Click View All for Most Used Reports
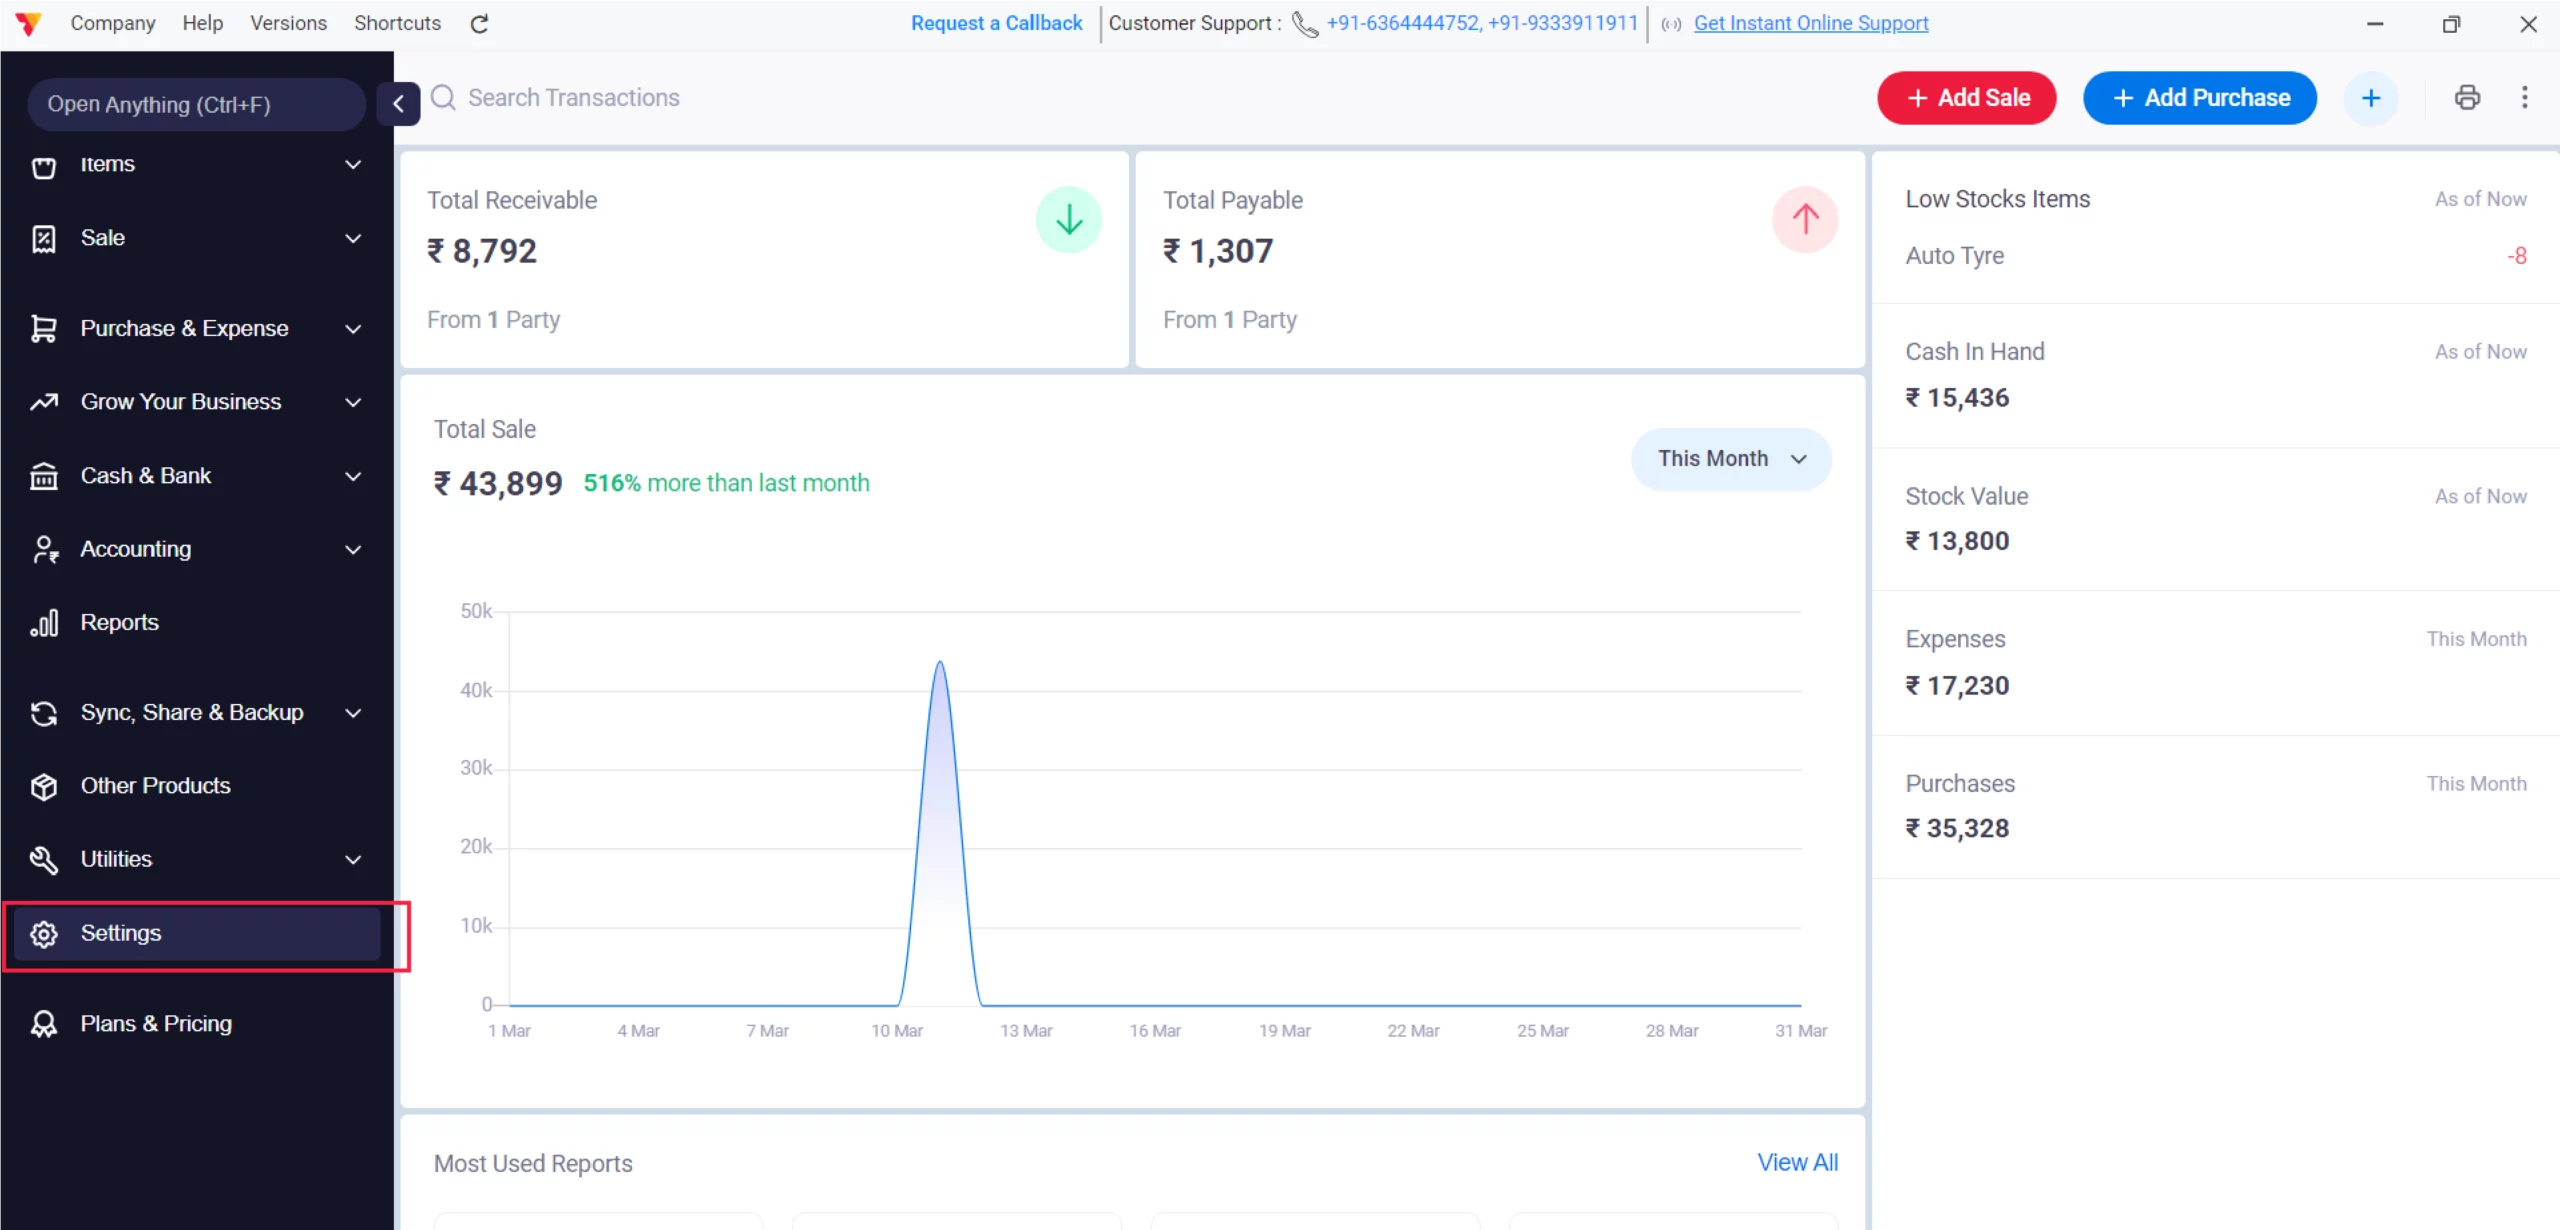Viewport: 2560px width, 1230px height. pyautogui.click(x=1797, y=1162)
